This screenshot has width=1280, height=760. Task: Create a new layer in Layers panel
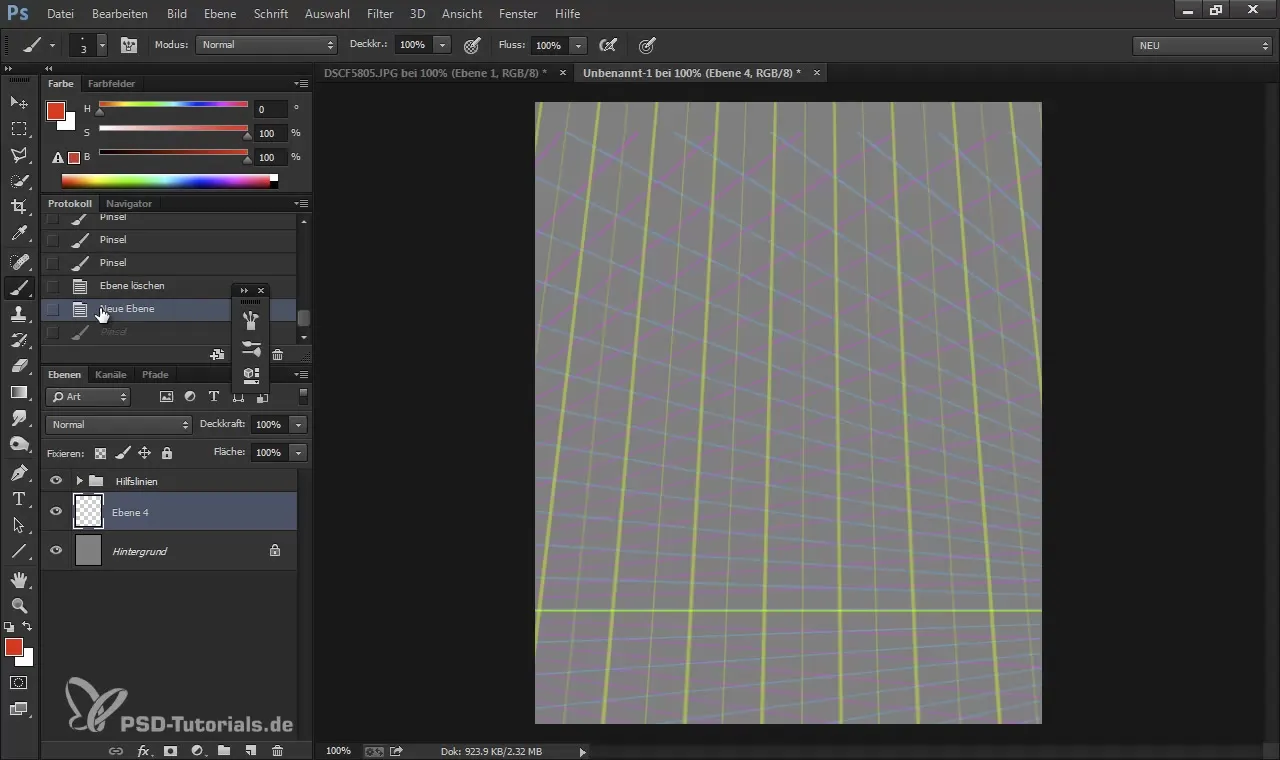(x=251, y=750)
